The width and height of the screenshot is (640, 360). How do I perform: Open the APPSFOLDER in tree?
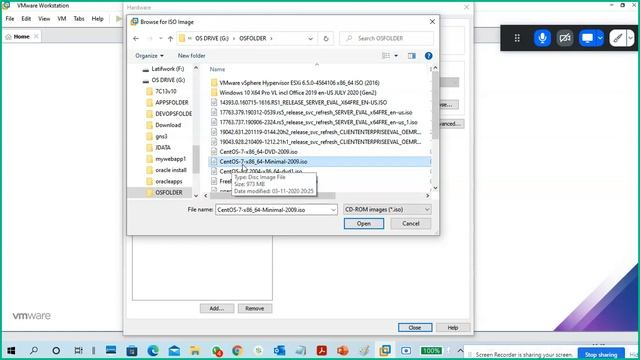click(x=171, y=102)
